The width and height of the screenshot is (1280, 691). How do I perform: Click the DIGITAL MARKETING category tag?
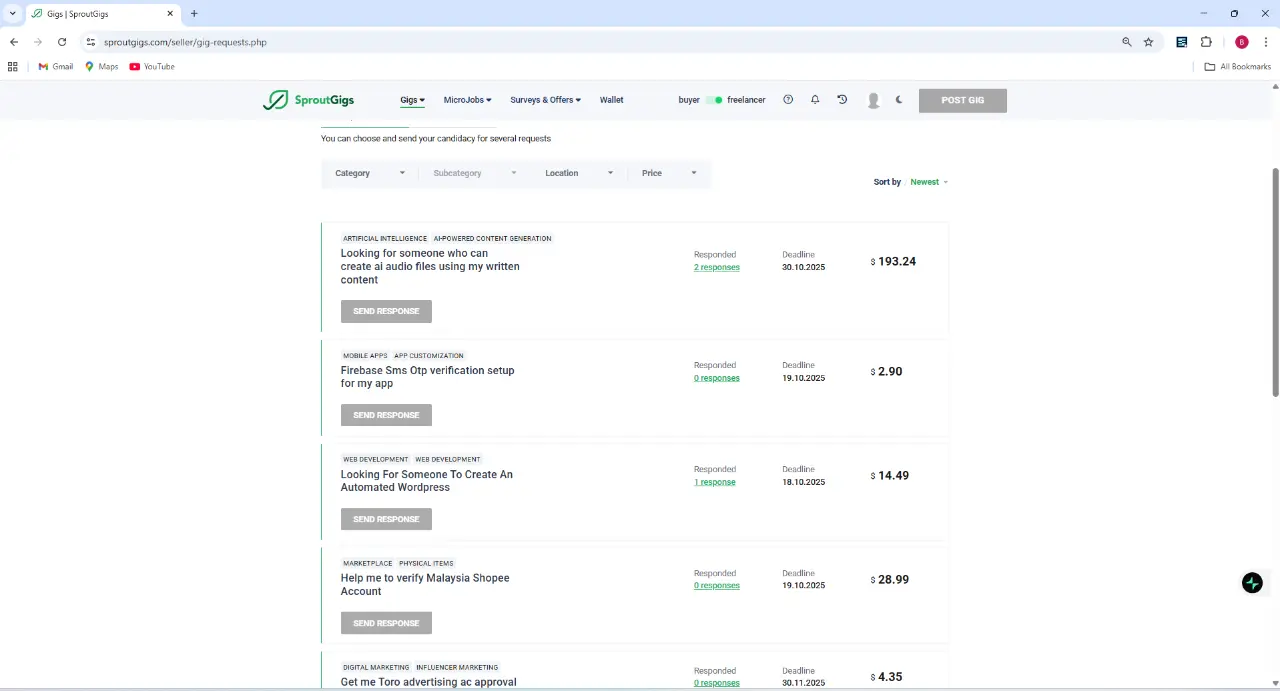coord(376,668)
